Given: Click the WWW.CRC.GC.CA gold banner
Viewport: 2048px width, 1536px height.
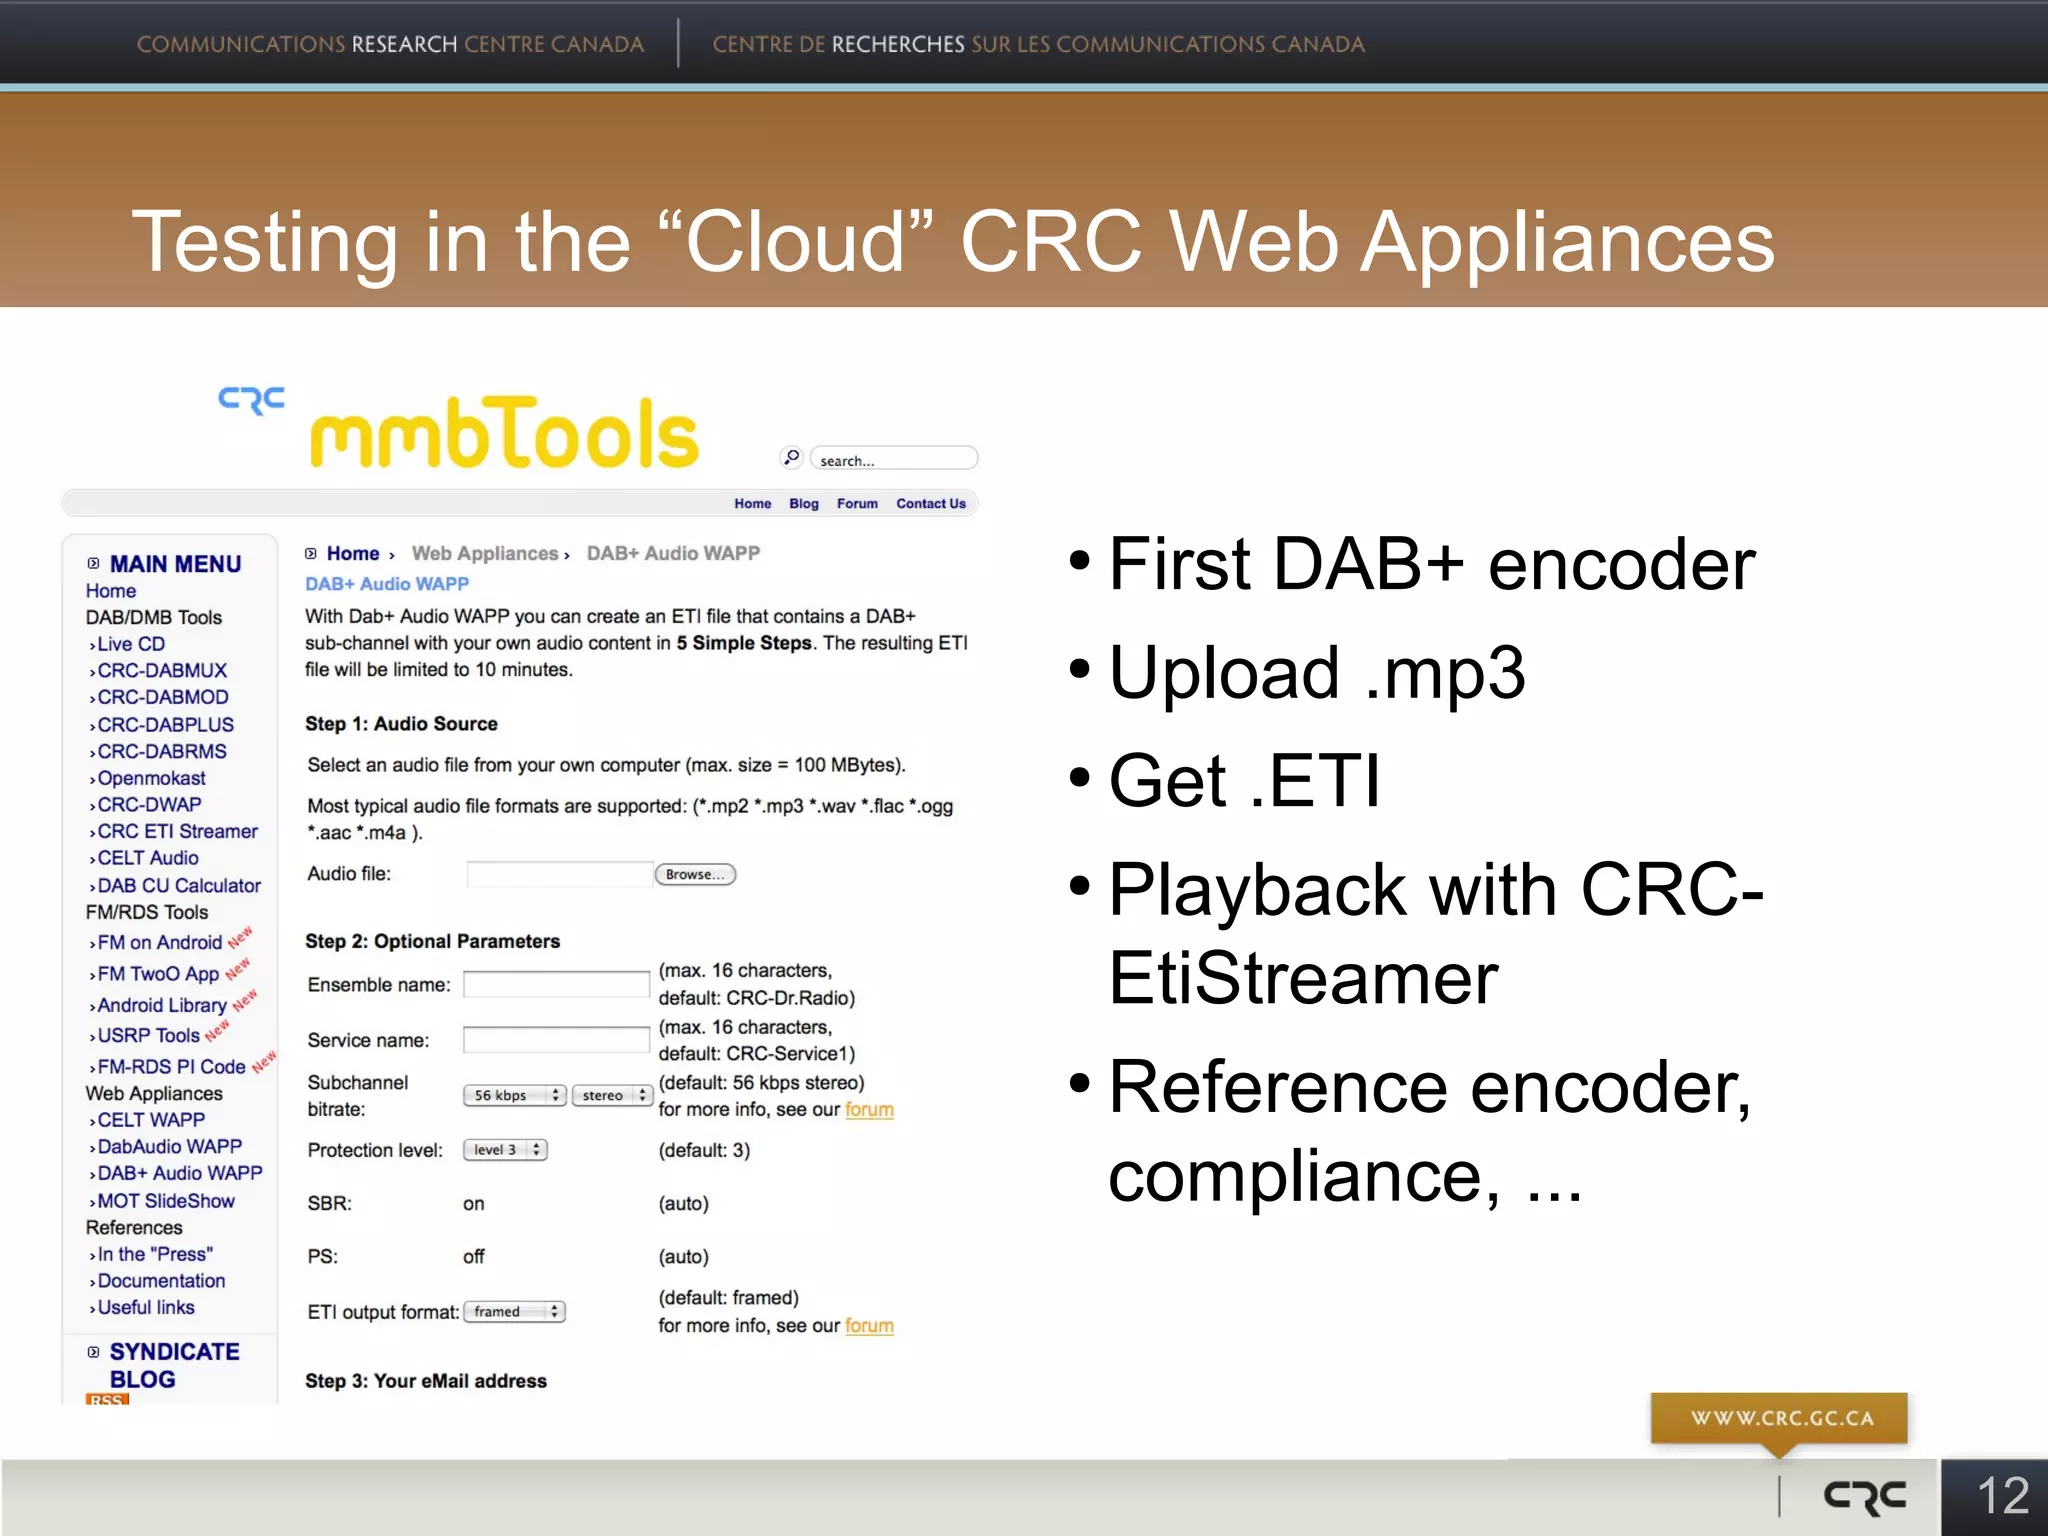Looking at the screenshot, I should [1779, 1417].
